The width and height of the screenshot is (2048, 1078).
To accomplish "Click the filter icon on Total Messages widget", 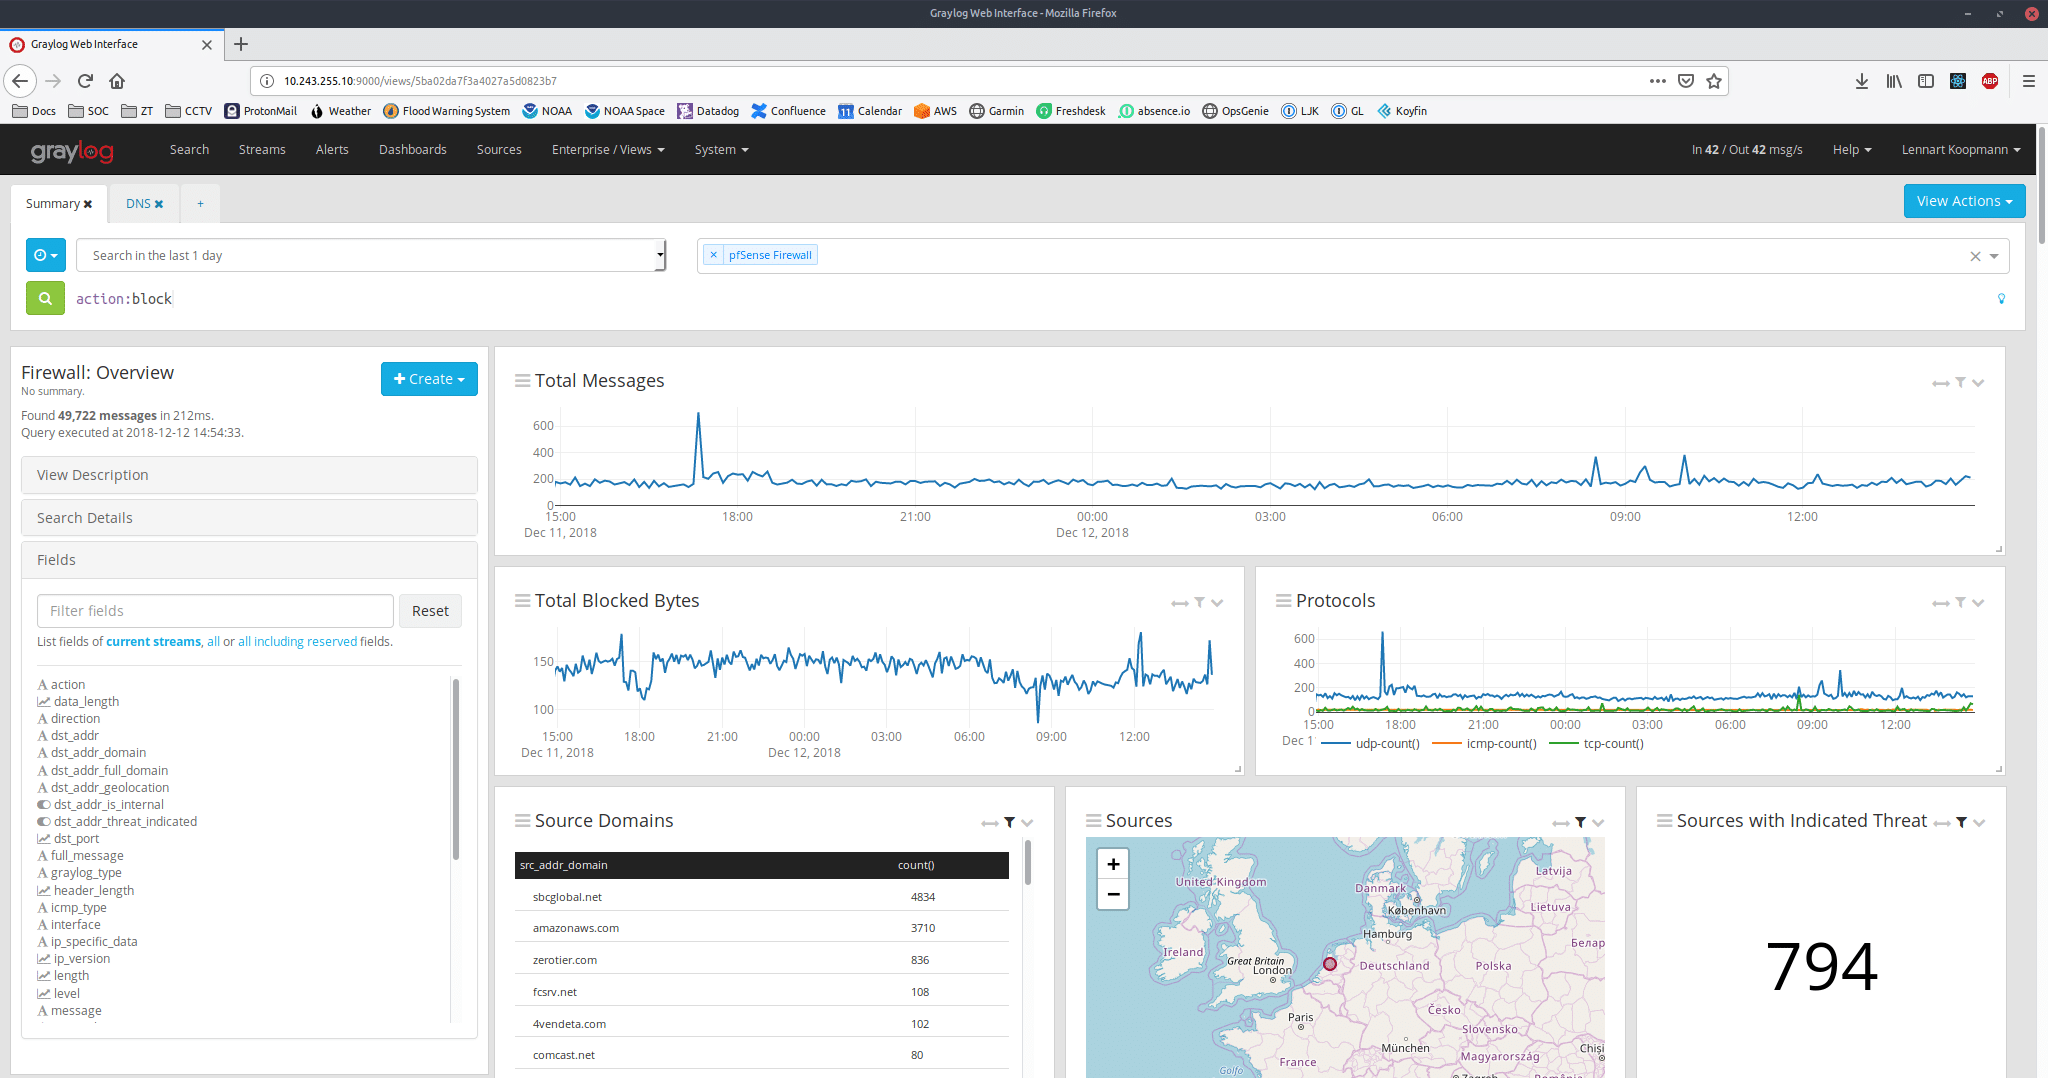I will (1959, 382).
